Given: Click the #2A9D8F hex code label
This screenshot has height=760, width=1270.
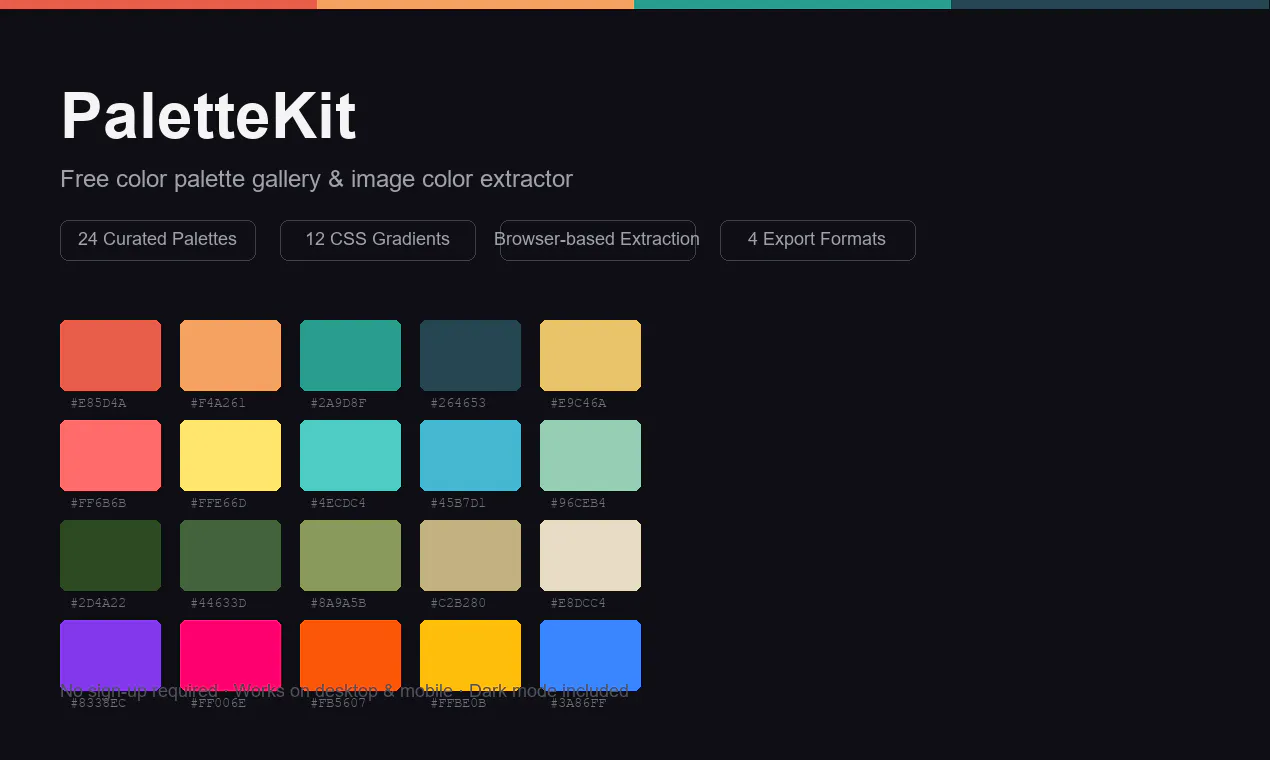Looking at the screenshot, I should (338, 403).
